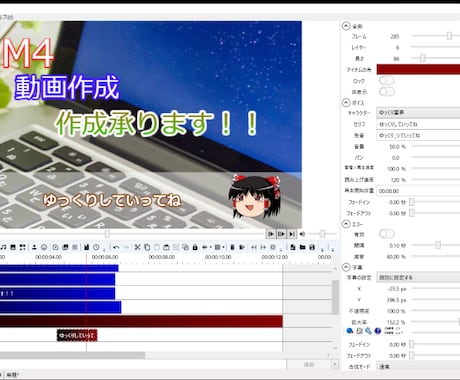Screen dimensions: 460x380
Task: Select the top blue clip on the timeline
Action: 59,268
